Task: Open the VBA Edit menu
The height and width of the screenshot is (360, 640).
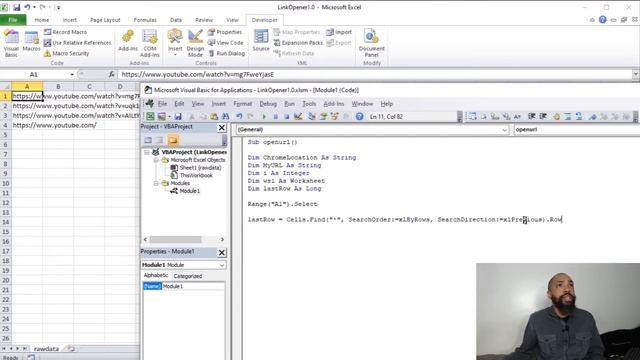Action: (x=179, y=104)
